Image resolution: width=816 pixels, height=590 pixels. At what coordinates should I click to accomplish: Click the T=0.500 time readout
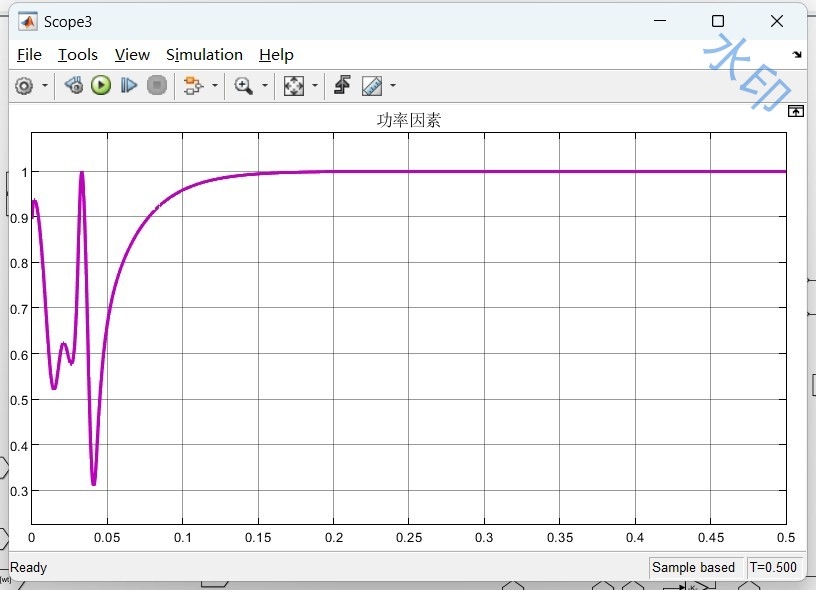[x=773, y=568]
